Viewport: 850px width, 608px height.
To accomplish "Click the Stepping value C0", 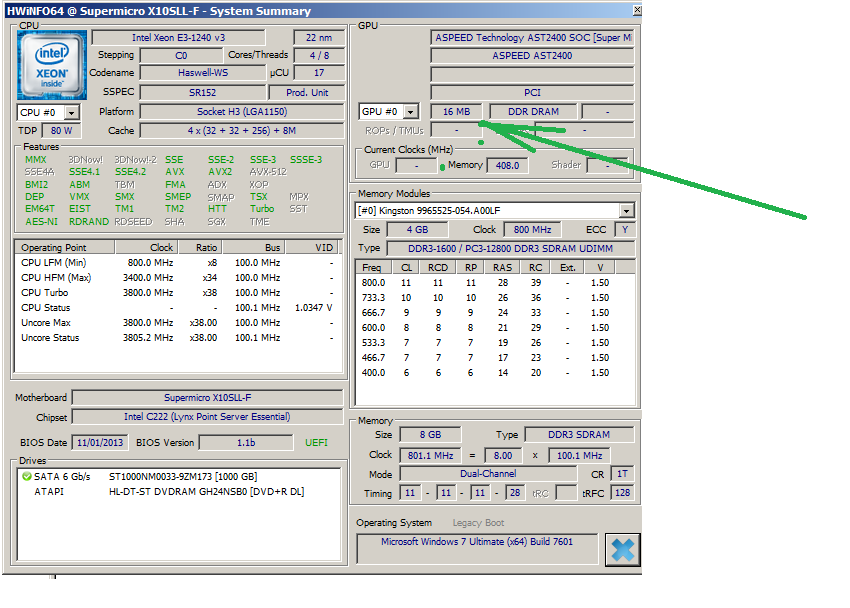I will [x=181, y=55].
